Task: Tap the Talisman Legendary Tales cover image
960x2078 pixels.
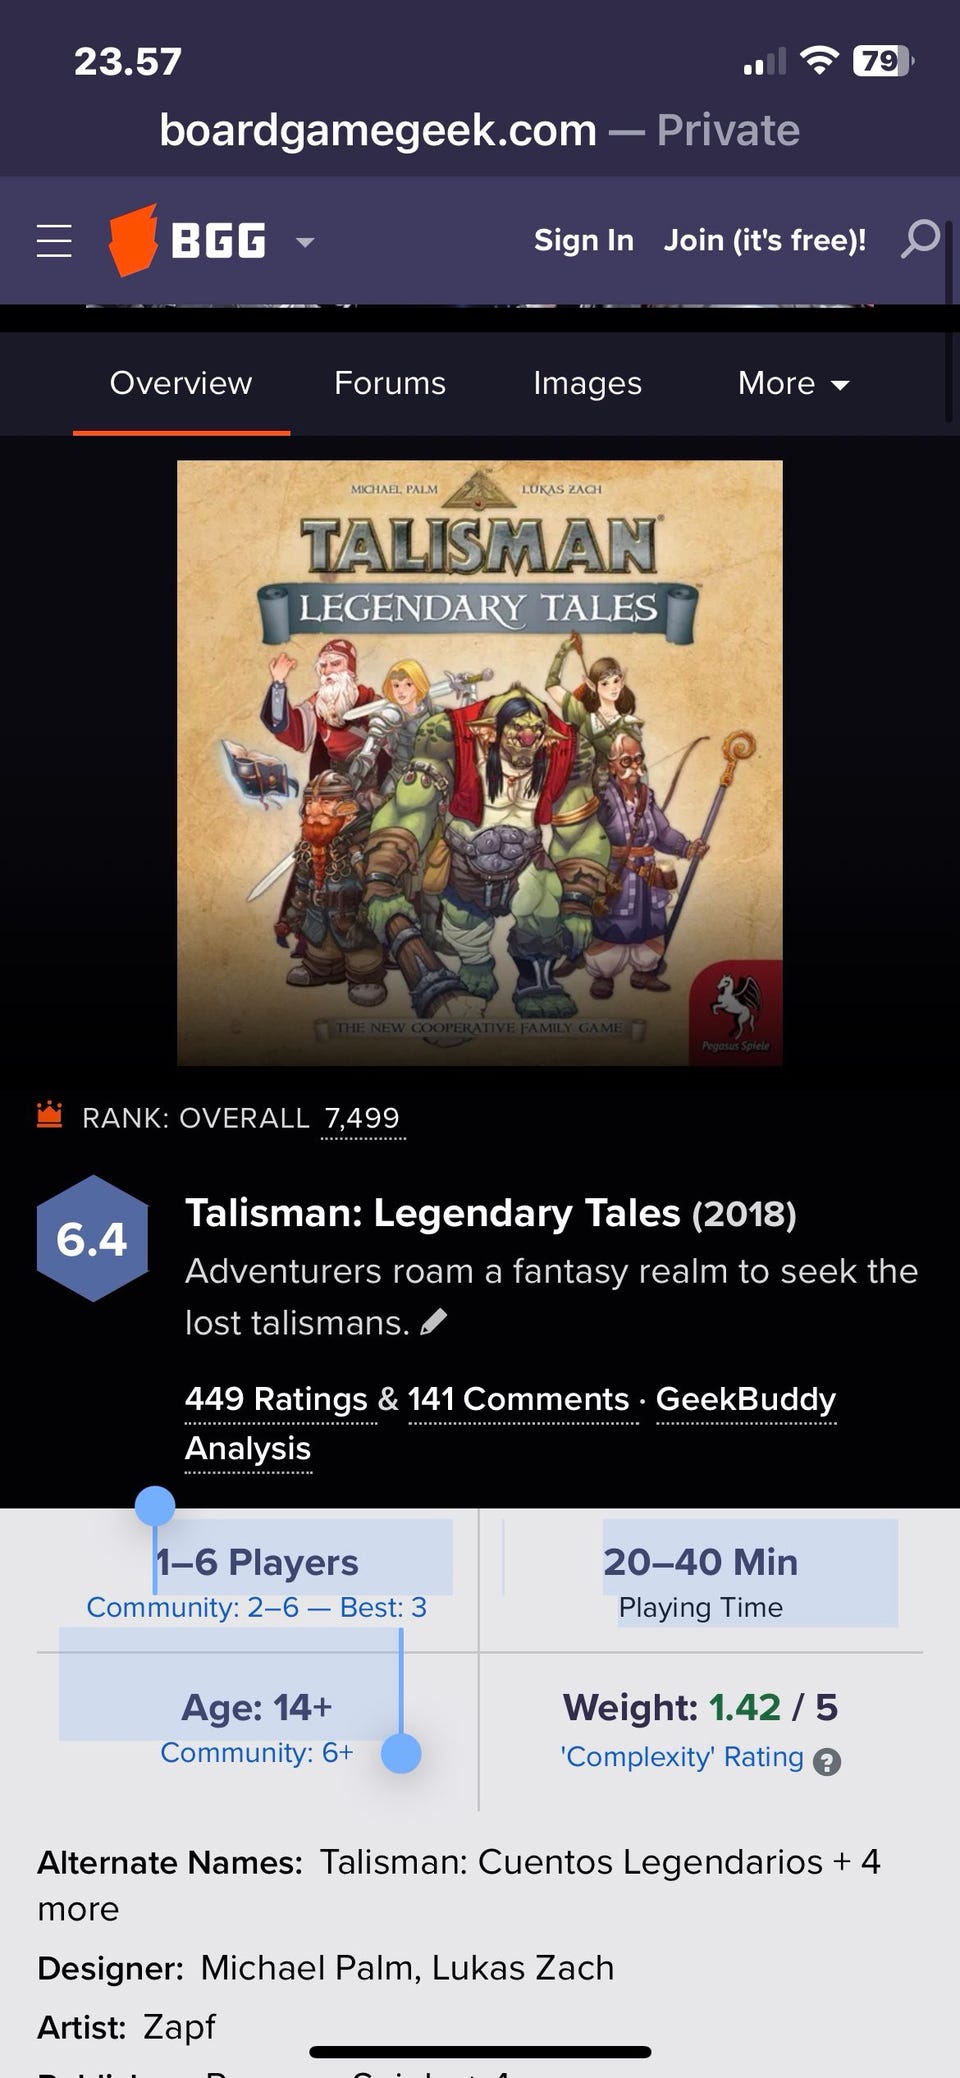Action: coord(480,763)
